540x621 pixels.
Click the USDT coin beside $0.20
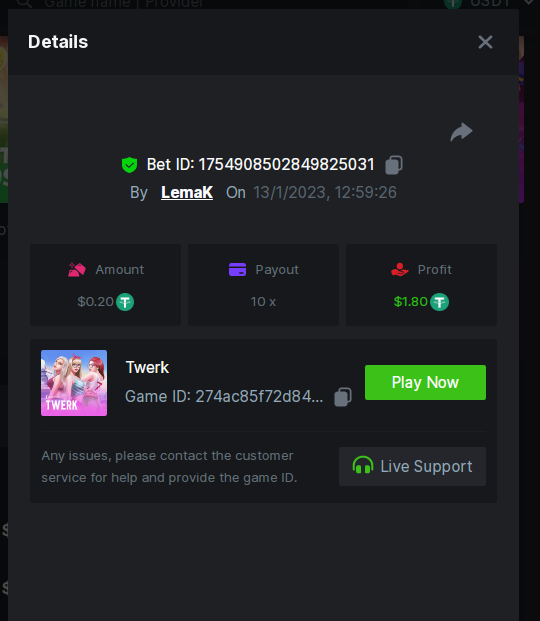pyautogui.click(x=125, y=302)
